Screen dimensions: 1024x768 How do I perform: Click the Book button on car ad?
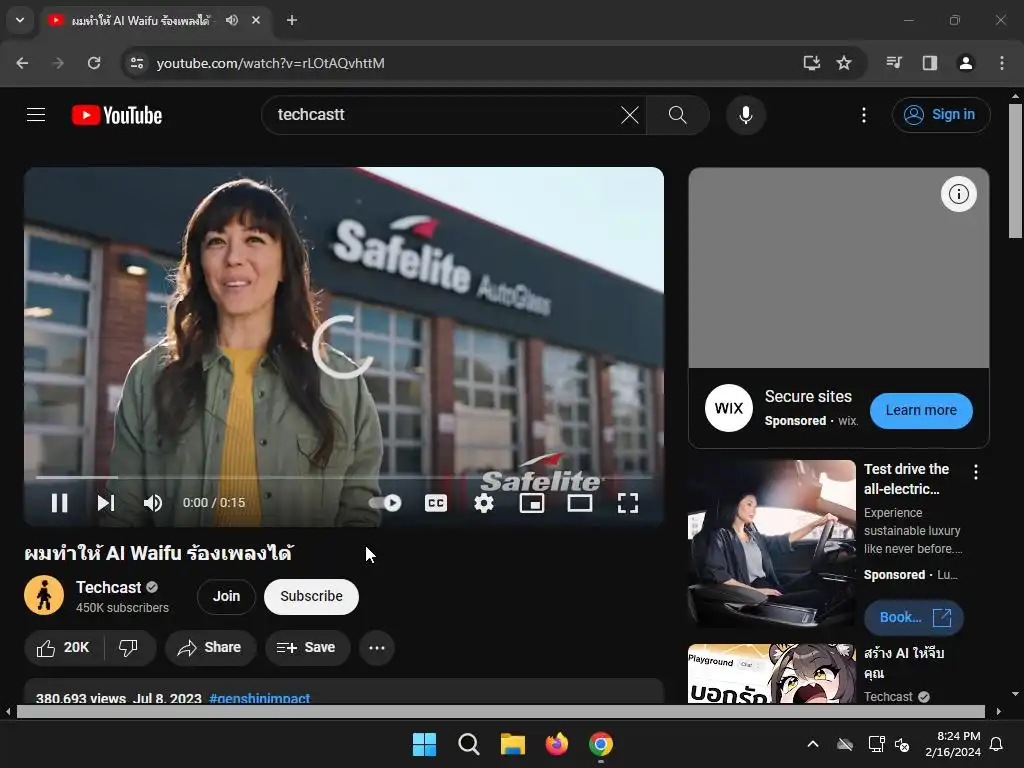pos(913,618)
